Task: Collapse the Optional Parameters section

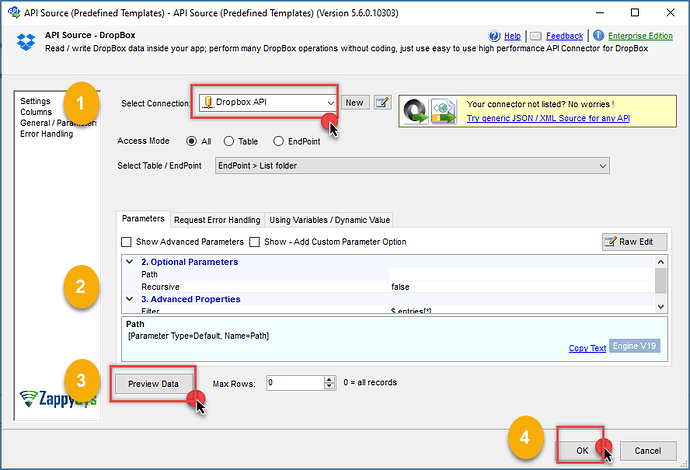Action: pos(129,262)
